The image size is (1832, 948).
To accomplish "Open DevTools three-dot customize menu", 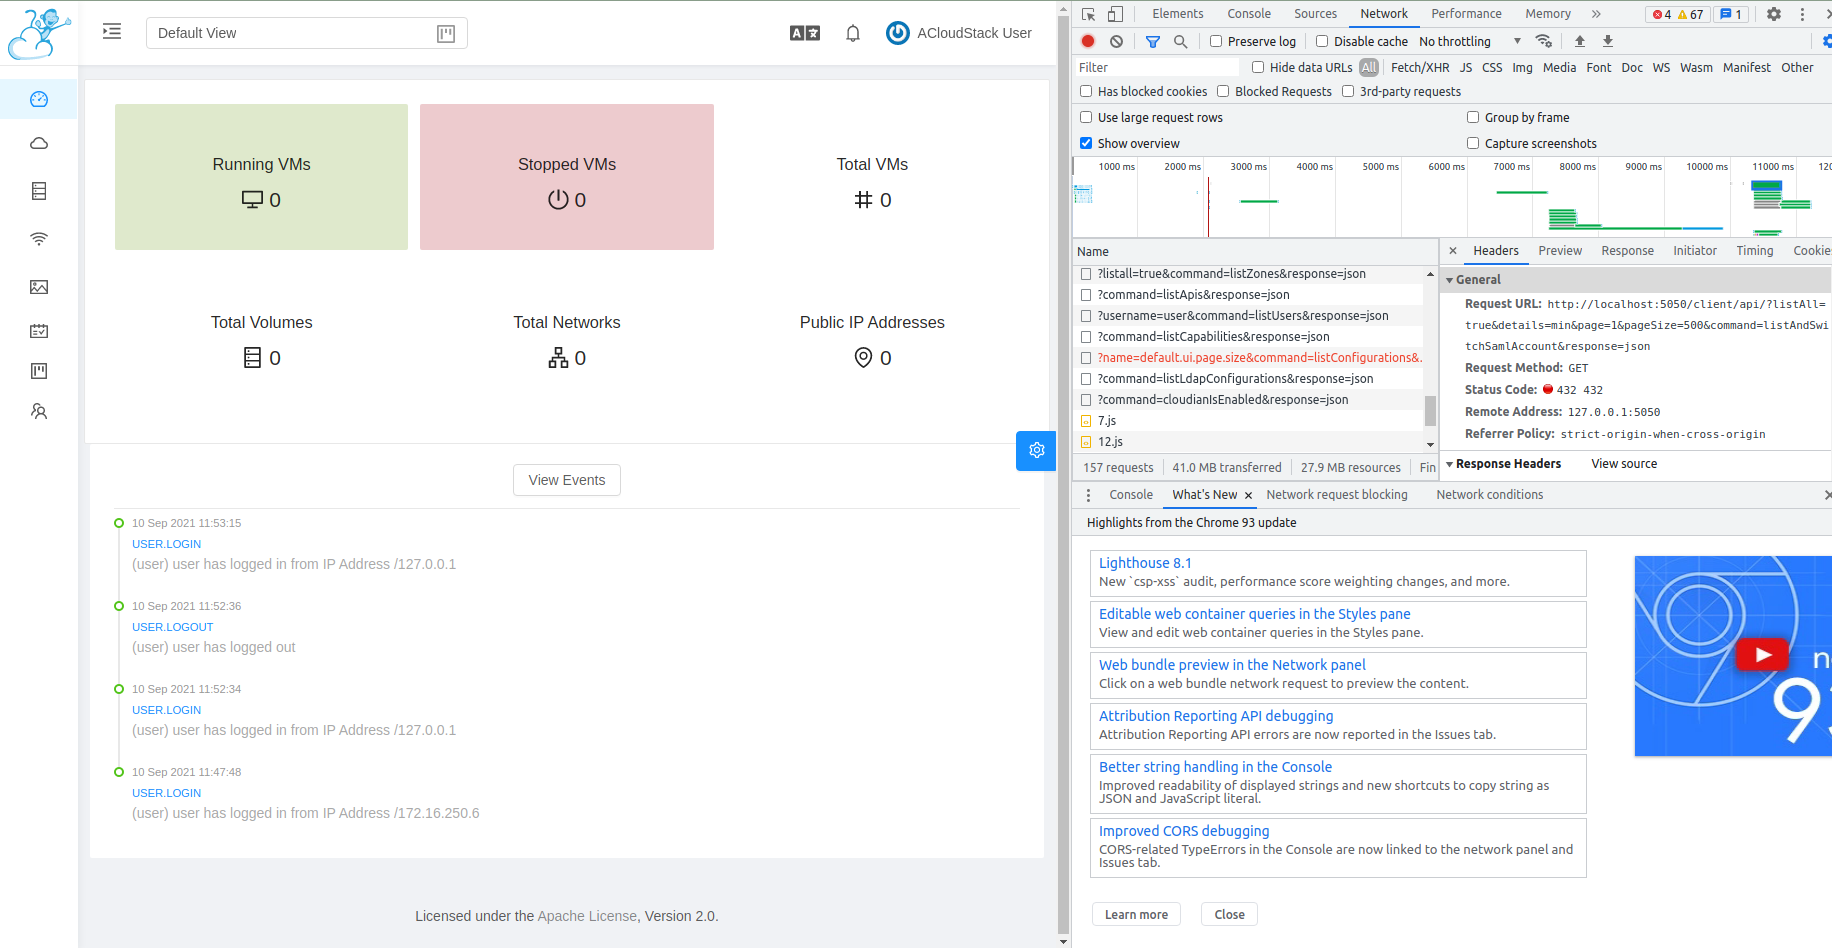I will pyautogui.click(x=1803, y=14).
